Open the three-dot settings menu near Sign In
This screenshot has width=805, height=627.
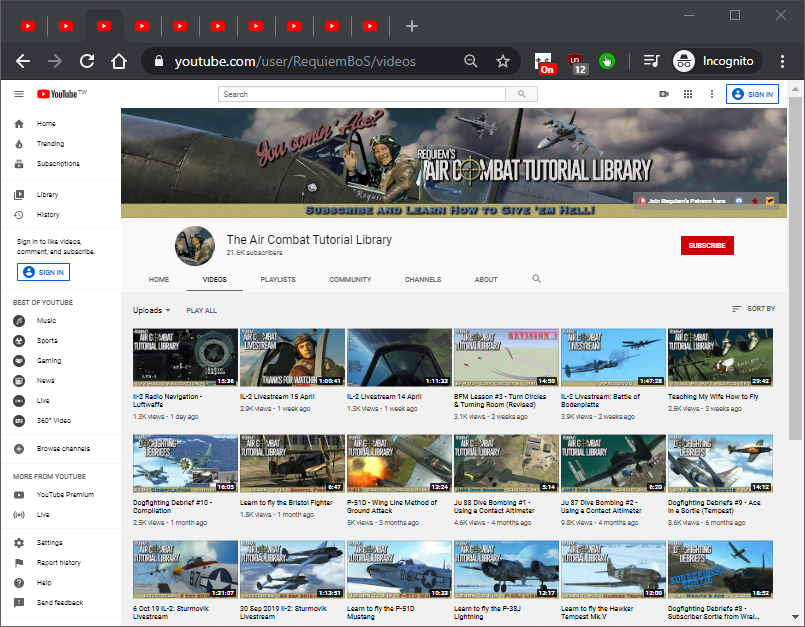712,94
